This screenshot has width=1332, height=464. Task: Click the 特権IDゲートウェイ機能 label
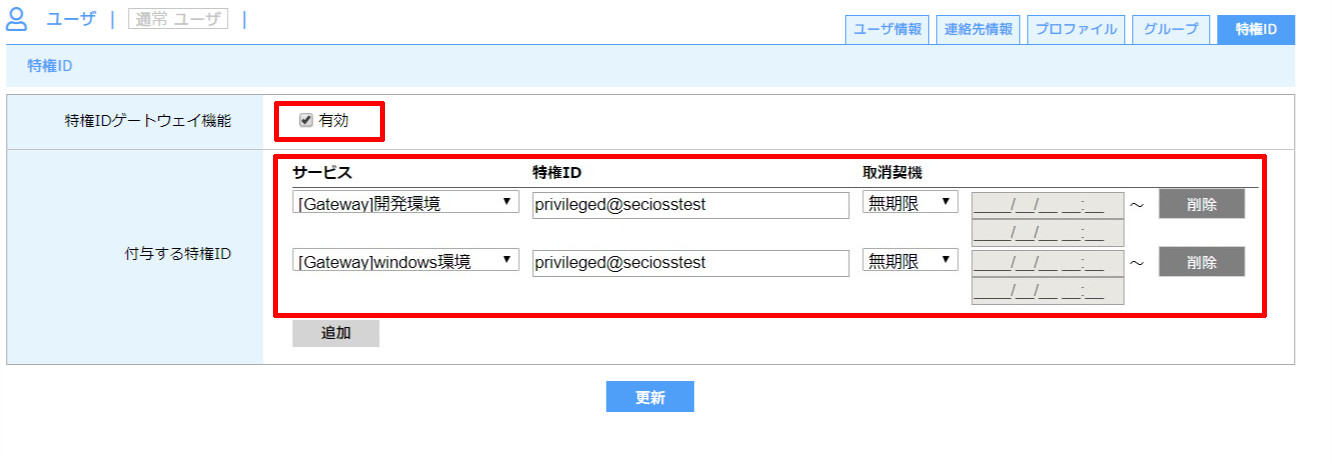(147, 121)
